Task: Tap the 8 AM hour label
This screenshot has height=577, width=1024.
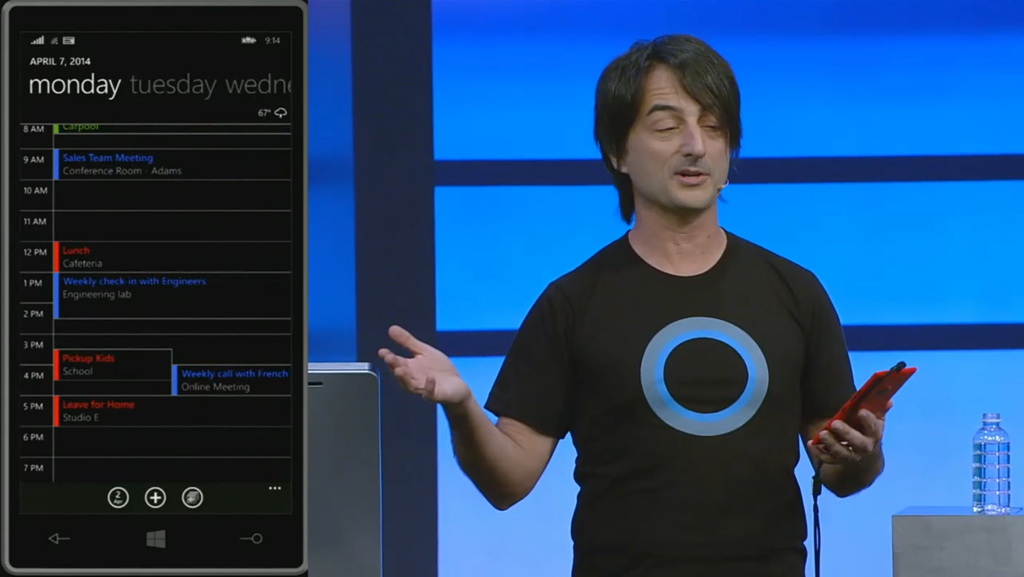Action: click(x=34, y=129)
